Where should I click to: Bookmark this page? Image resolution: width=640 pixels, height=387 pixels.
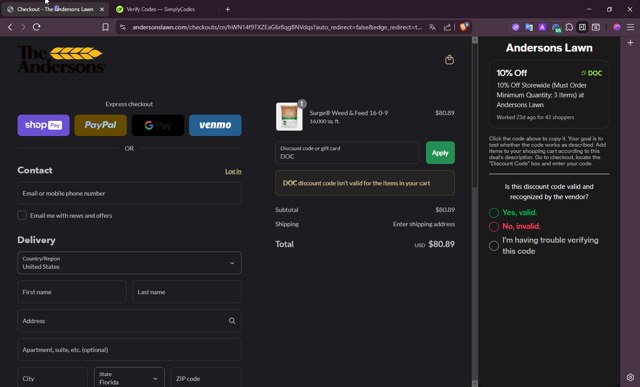[105, 27]
